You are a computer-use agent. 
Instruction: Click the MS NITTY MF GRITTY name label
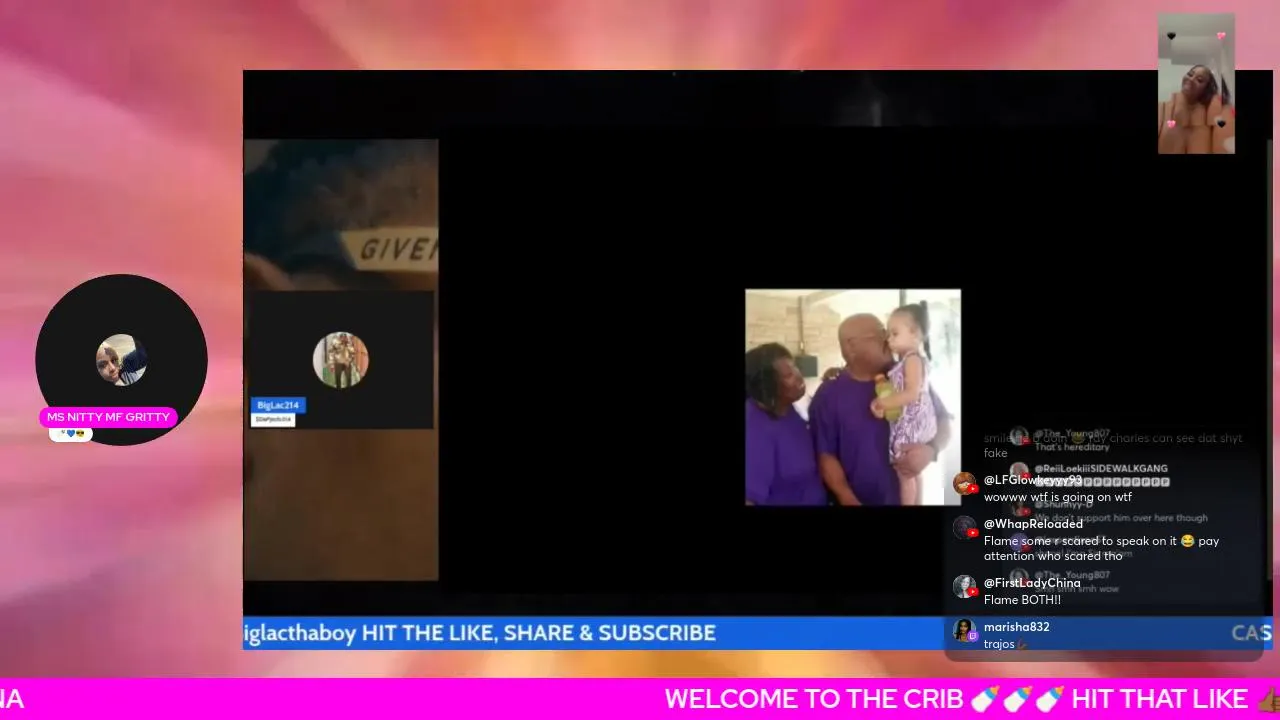pos(108,417)
